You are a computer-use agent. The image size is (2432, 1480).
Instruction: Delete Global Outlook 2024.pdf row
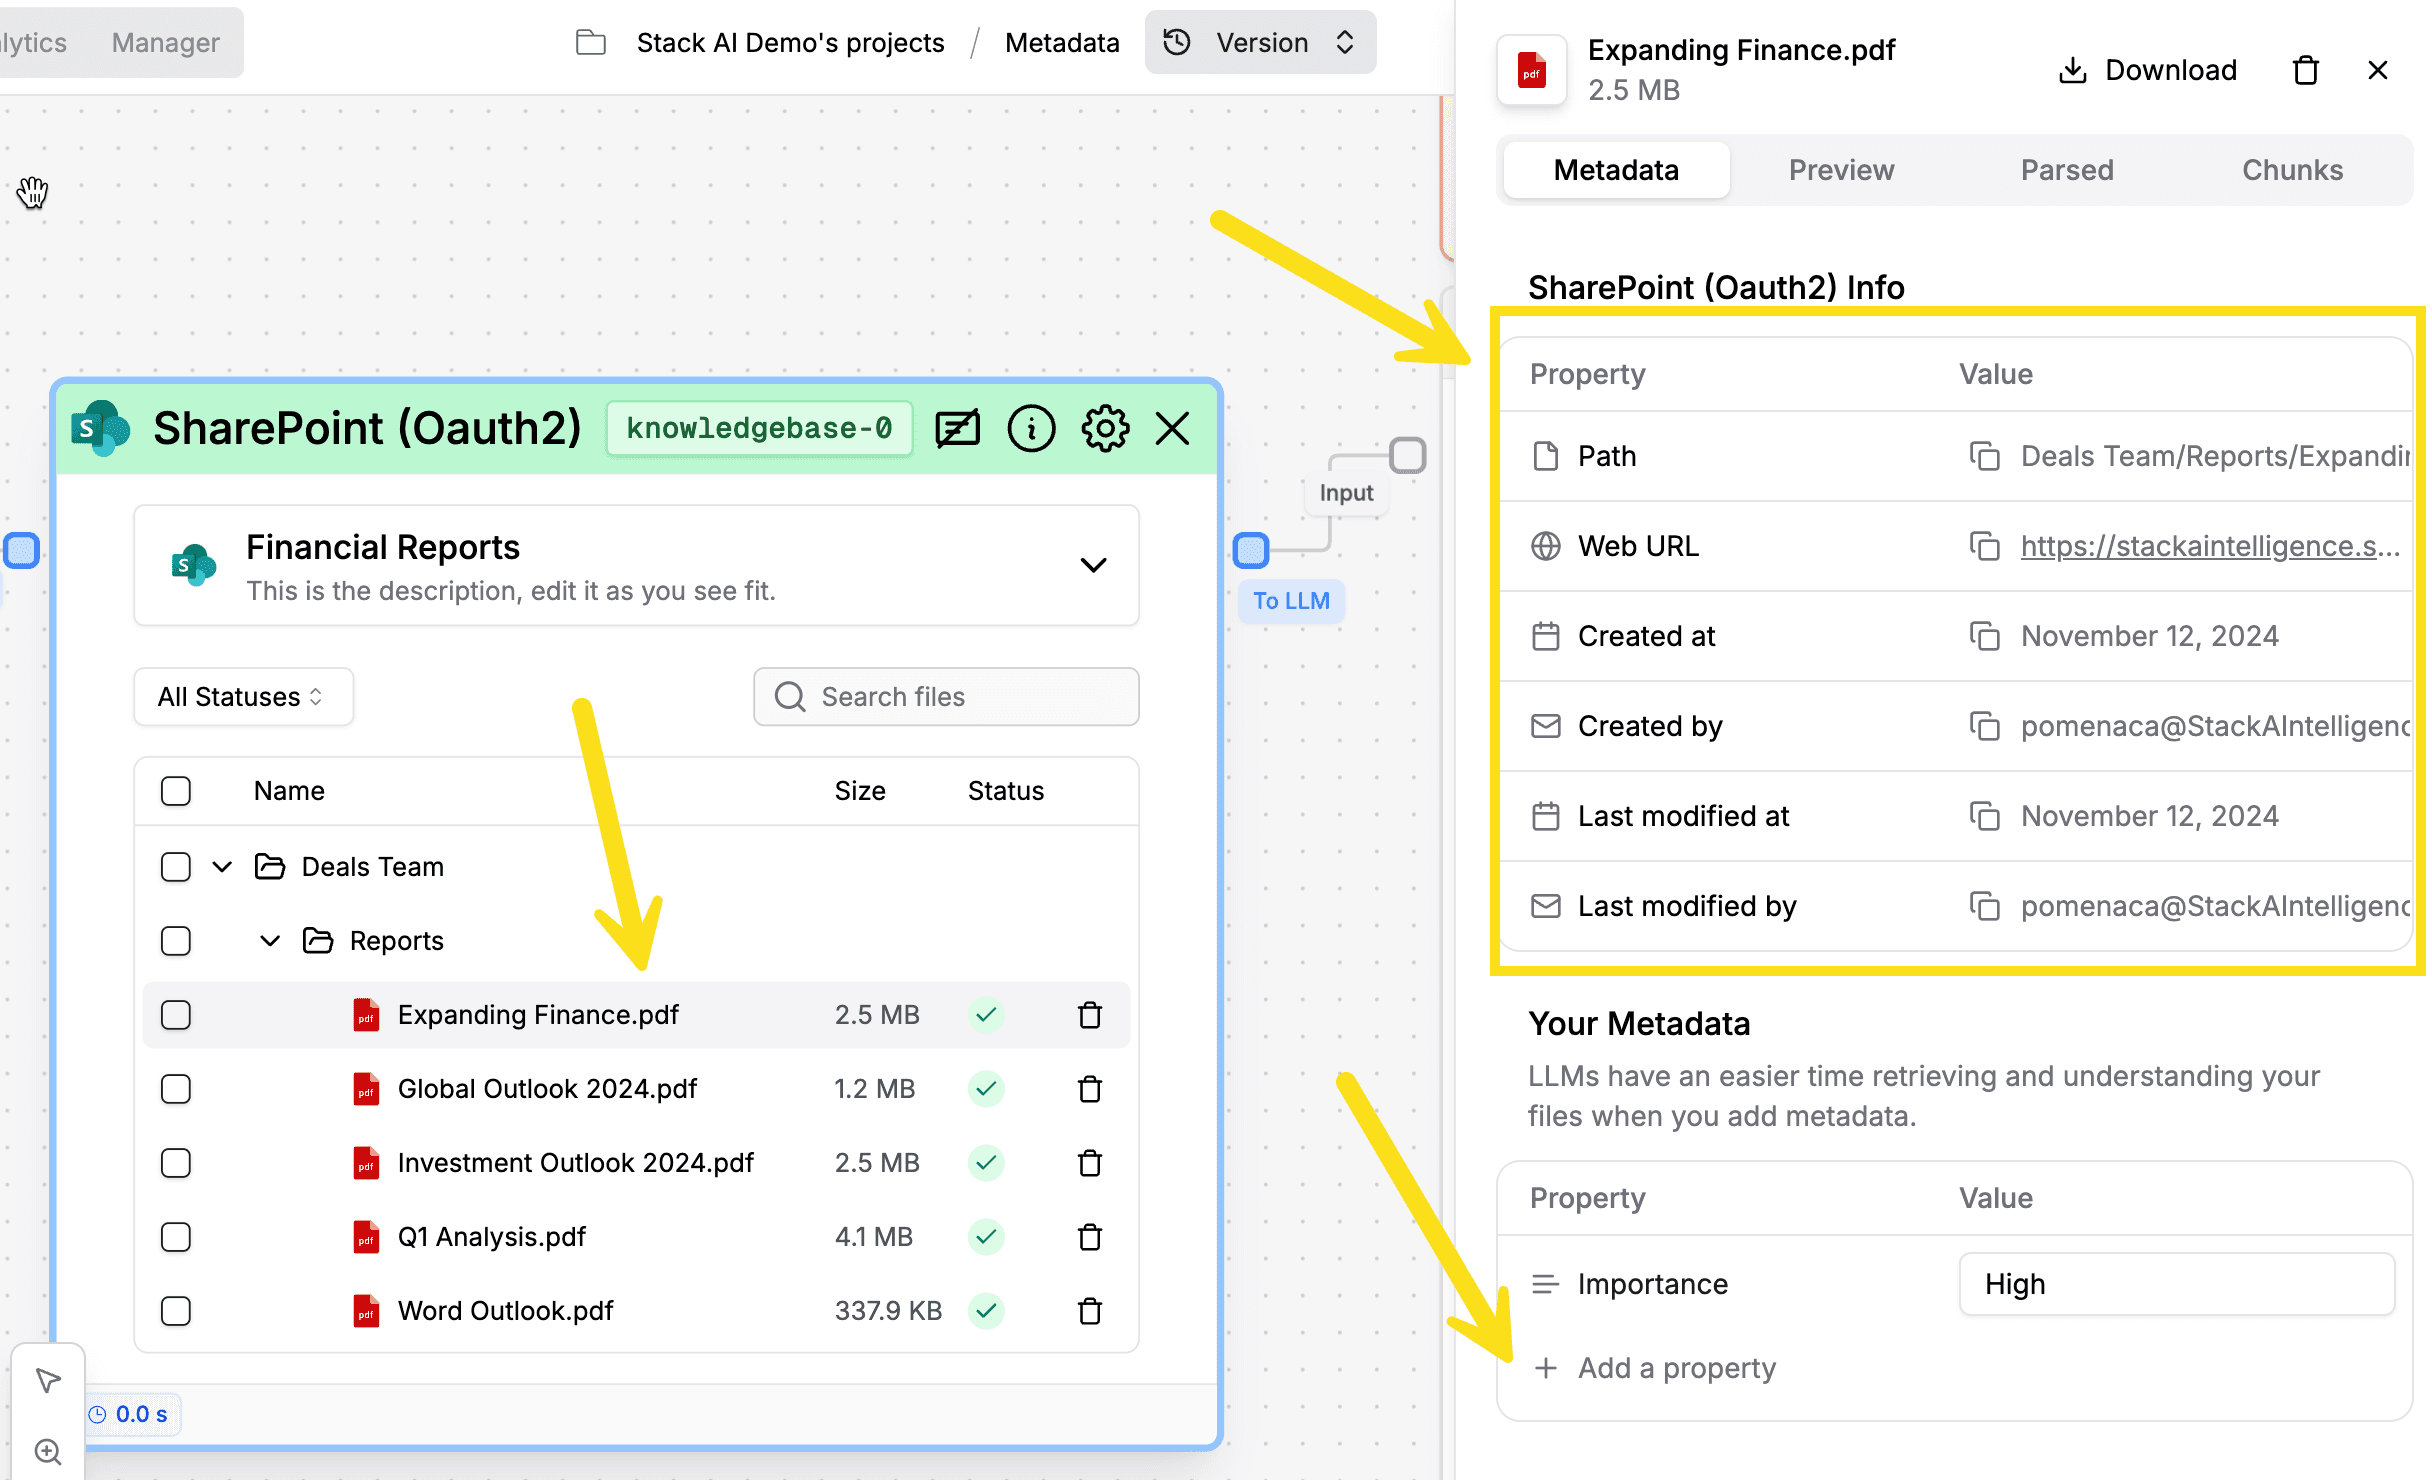[1090, 1089]
